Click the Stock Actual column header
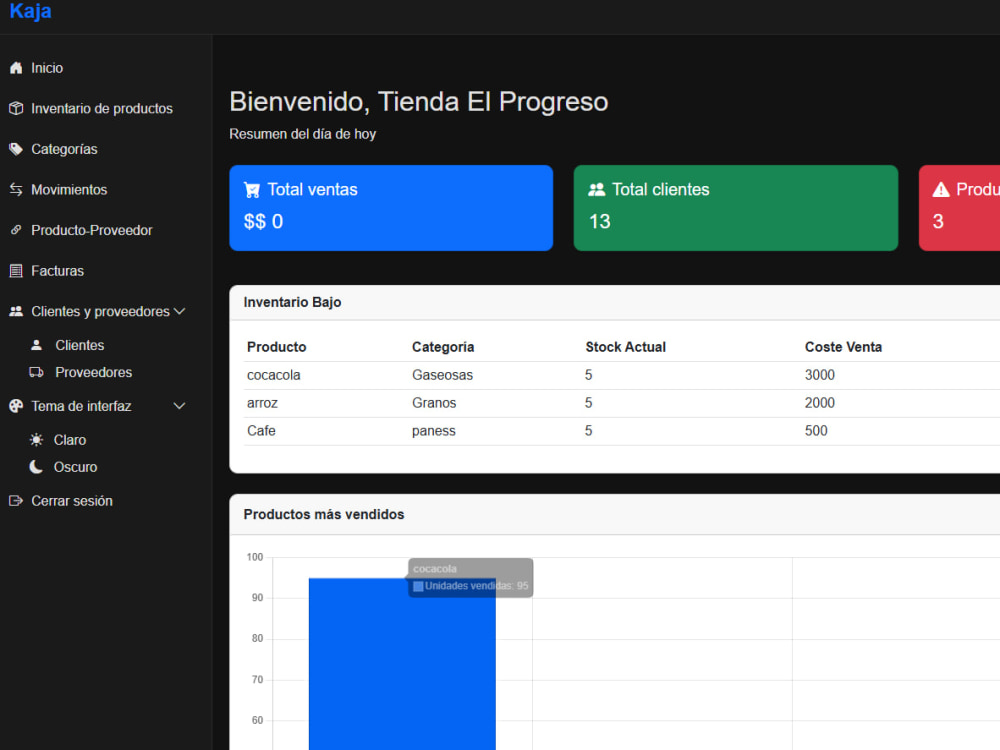 click(x=626, y=347)
